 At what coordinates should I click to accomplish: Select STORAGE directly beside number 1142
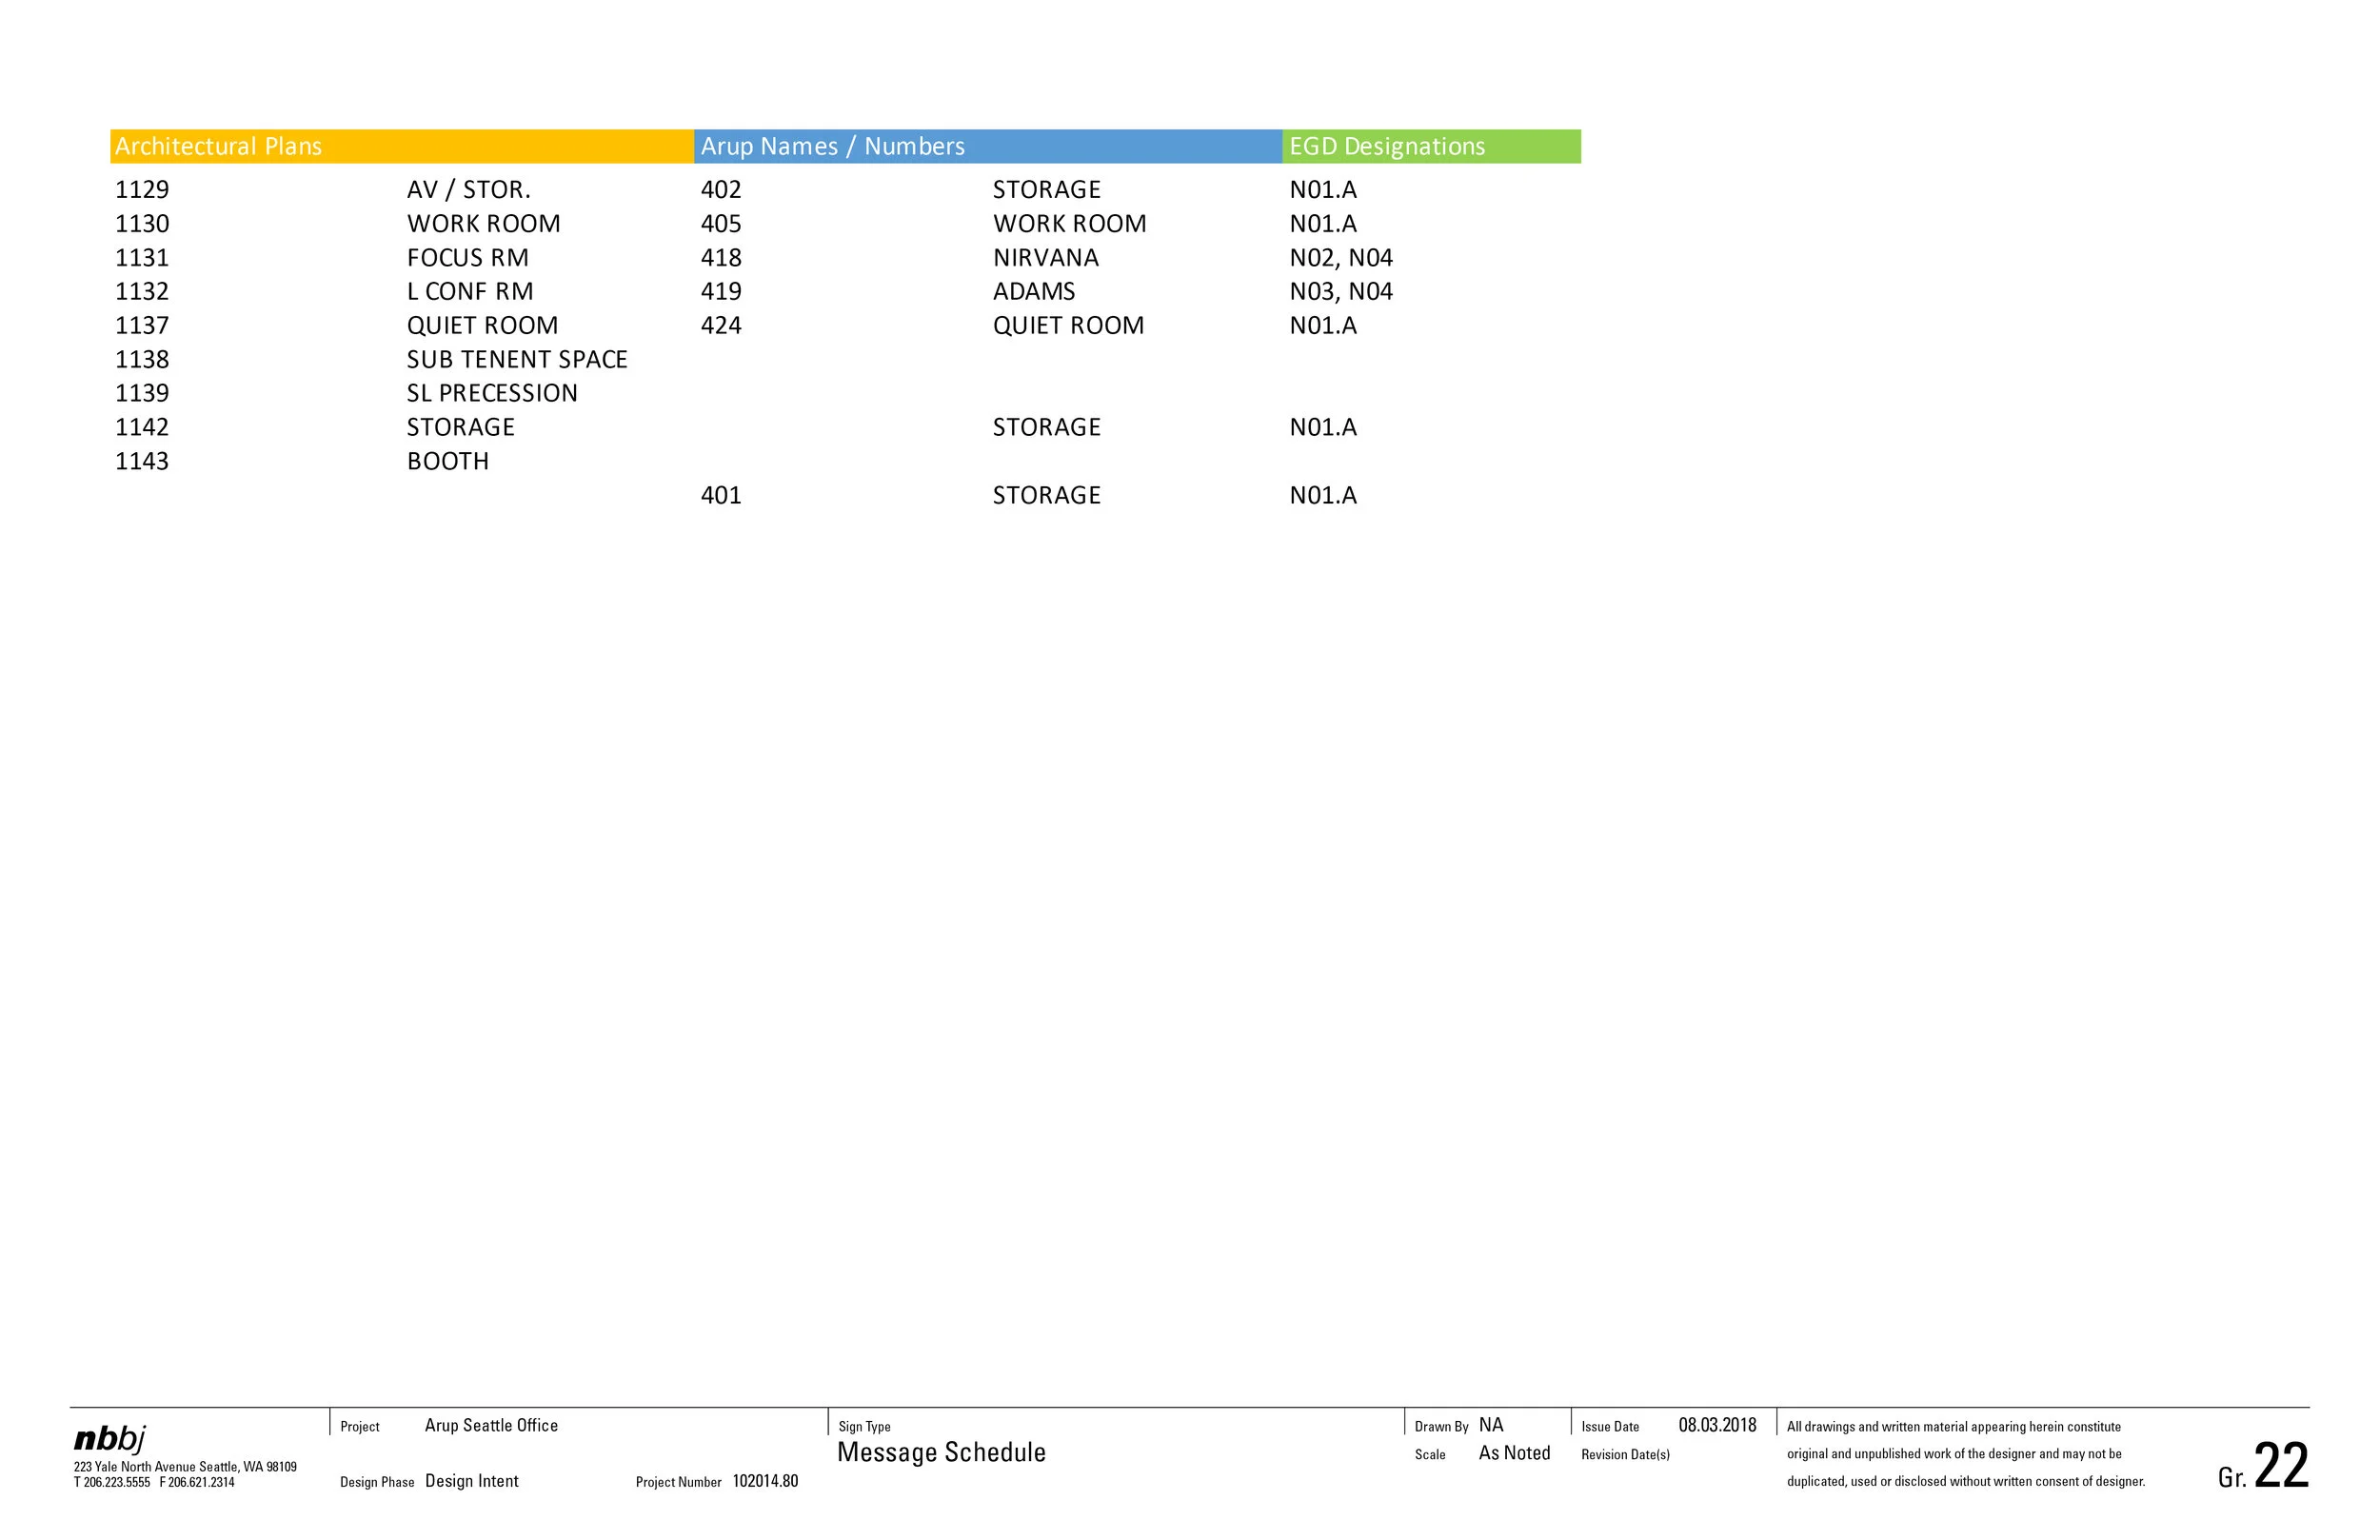coord(461,428)
